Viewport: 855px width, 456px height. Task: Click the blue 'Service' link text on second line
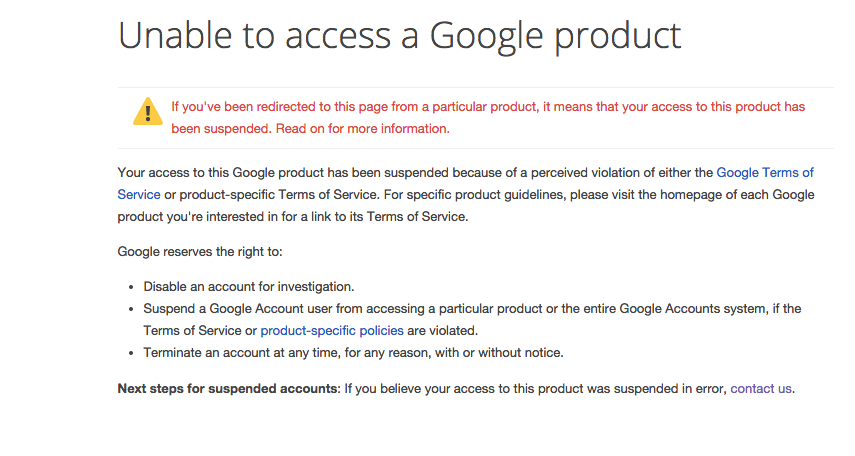138,195
